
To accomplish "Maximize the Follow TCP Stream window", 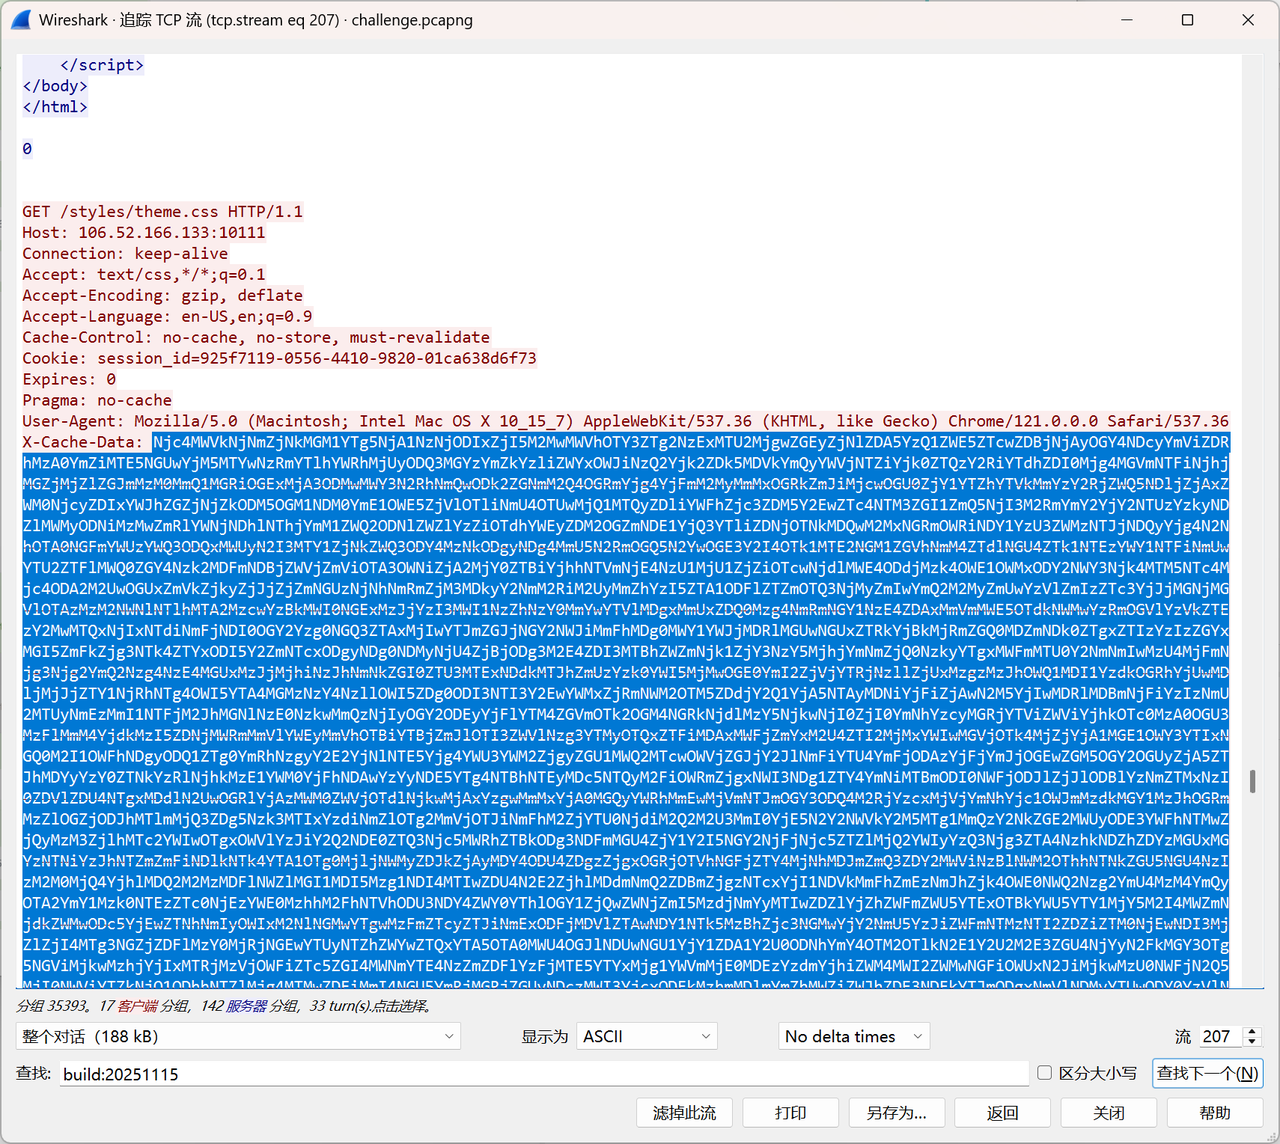I will [1187, 20].
